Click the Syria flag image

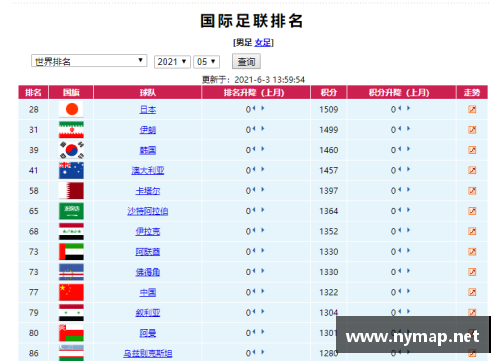click(71, 313)
